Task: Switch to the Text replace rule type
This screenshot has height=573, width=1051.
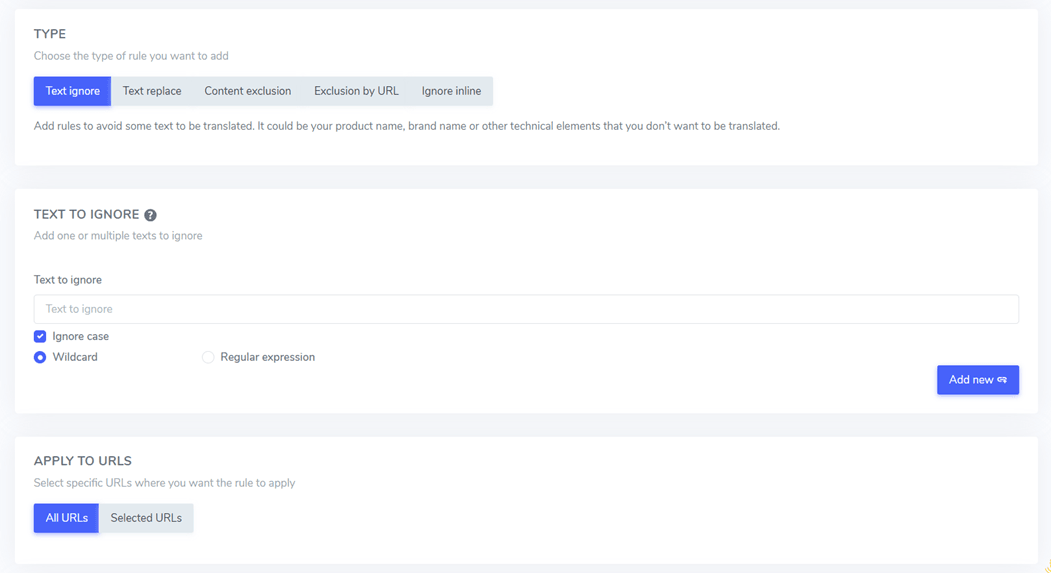Action: 152,91
